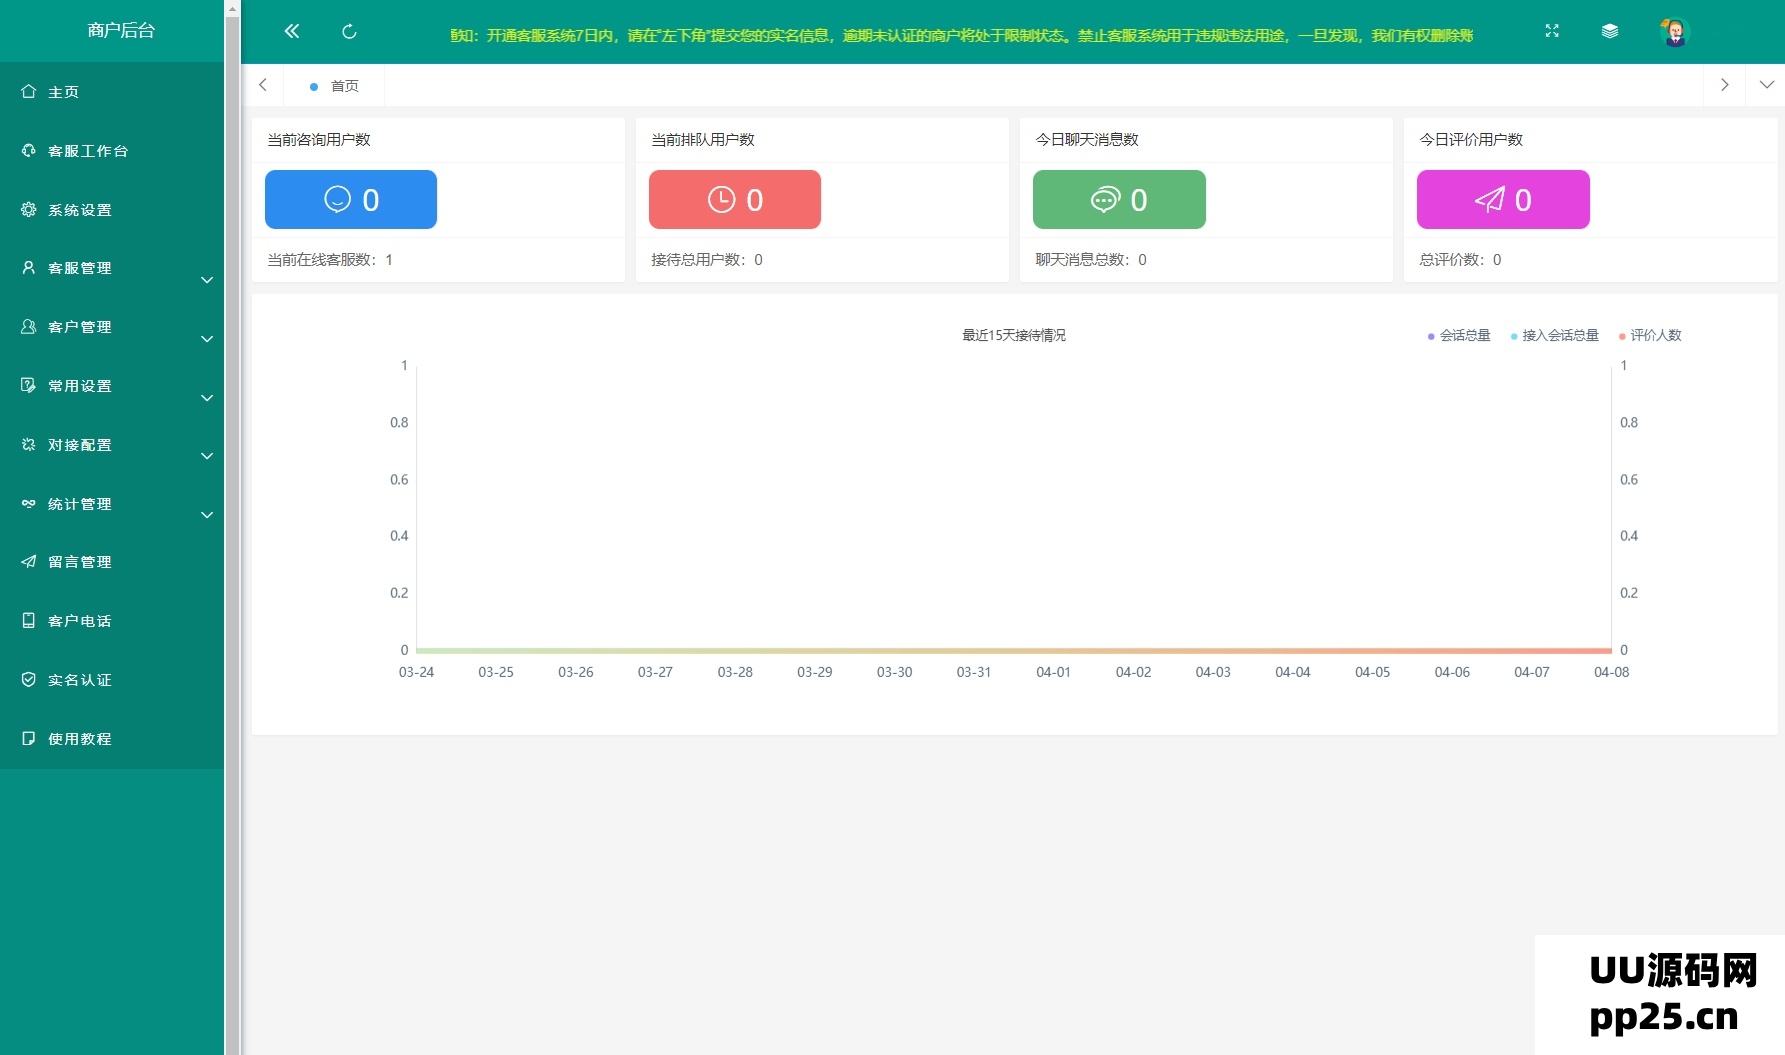Click the green chat messages card
Viewport: 1785px width, 1055px height.
(1119, 200)
